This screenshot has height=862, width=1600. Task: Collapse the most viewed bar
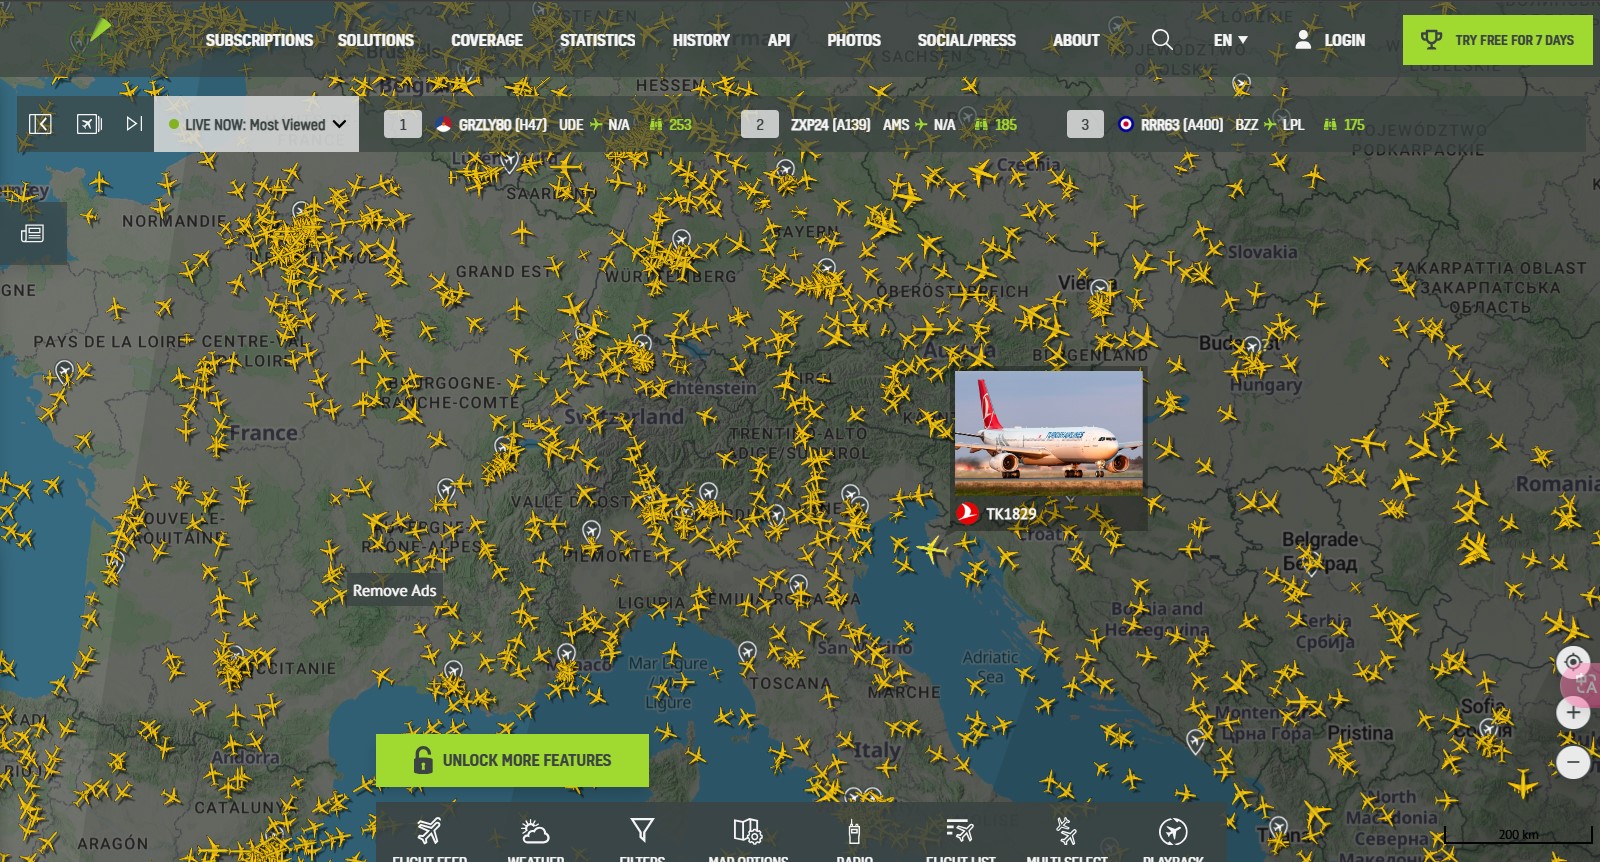click(40, 124)
